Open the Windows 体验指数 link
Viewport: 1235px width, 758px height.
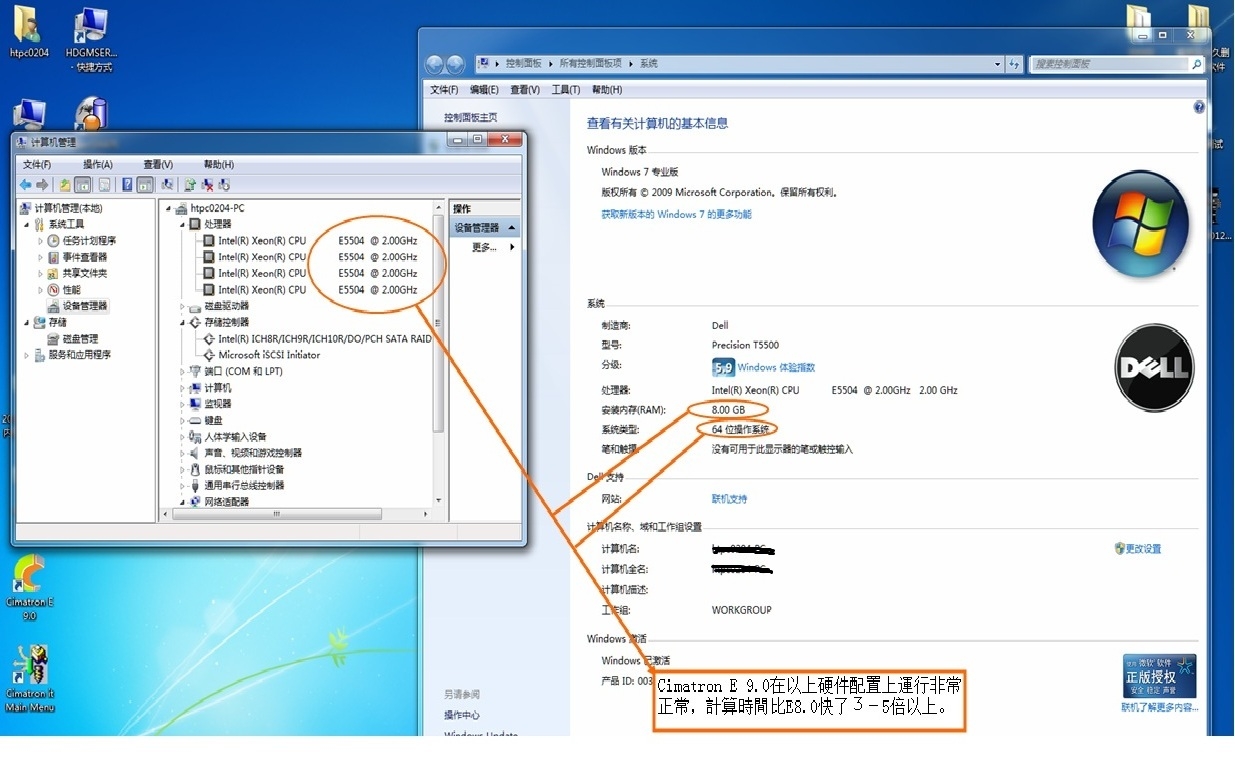tap(777, 368)
